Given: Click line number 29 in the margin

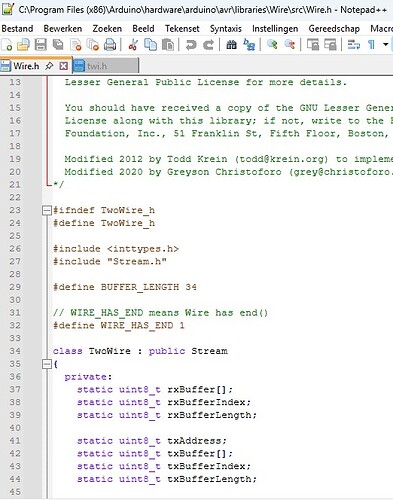Looking at the screenshot, I should (15, 287).
